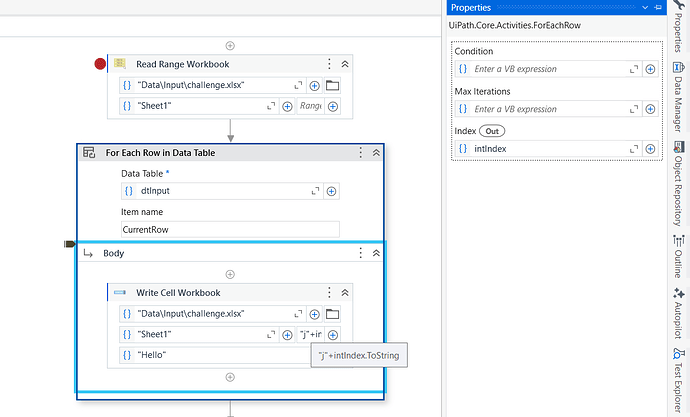This screenshot has height=417, width=690.
Task: Click the Max Iterations expression field
Action: coord(548,109)
